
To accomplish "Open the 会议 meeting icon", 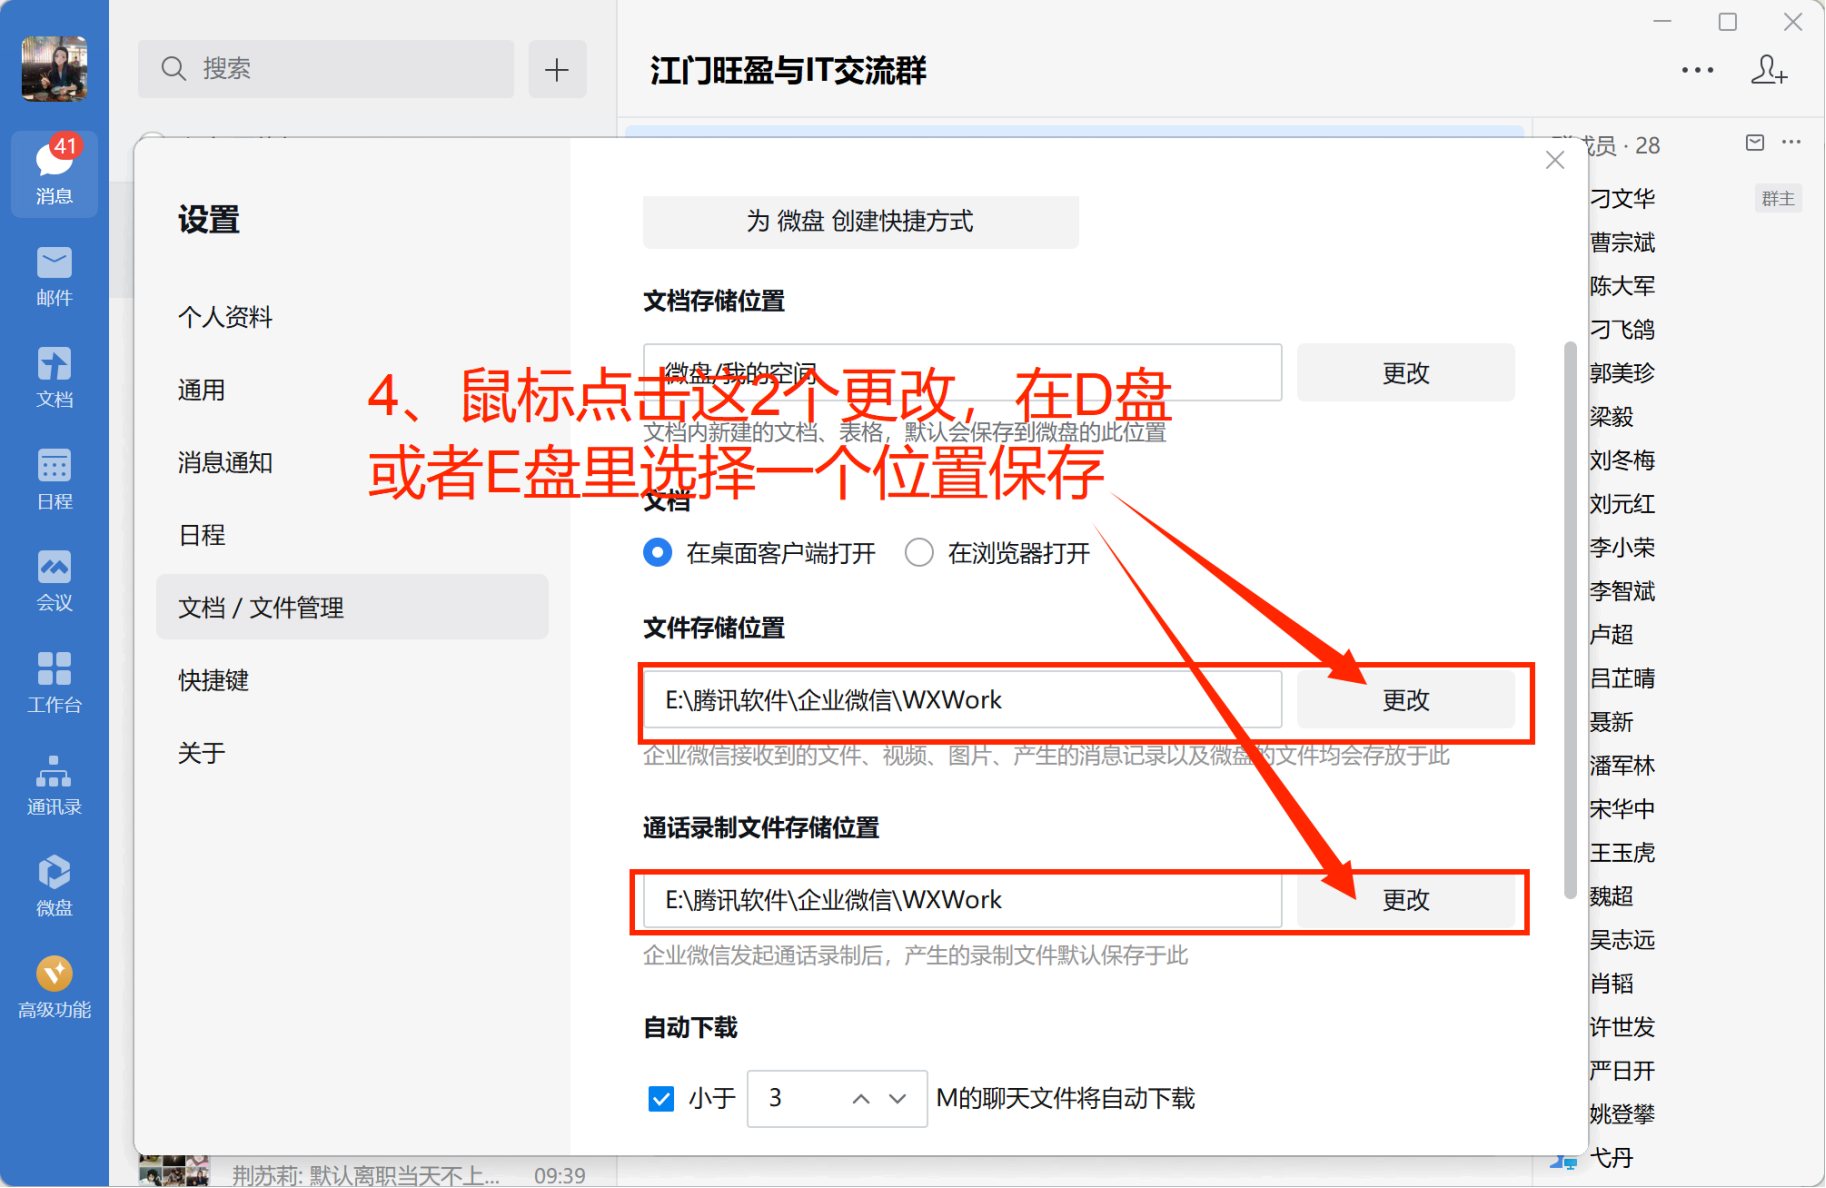I will click(54, 581).
